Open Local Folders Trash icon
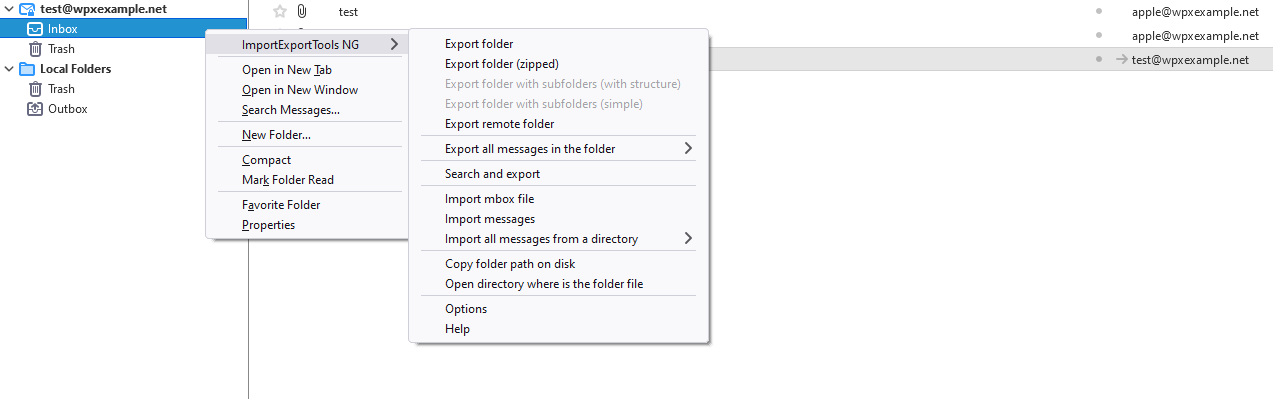 point(35,89)
